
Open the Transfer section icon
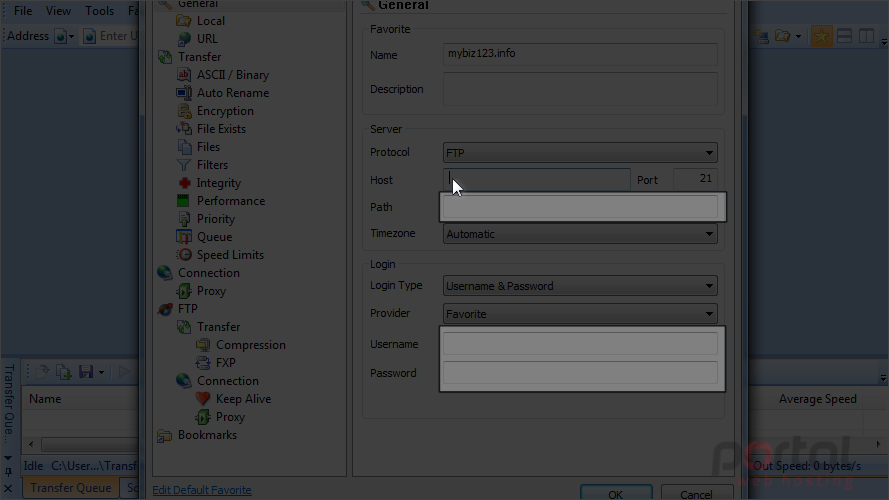[x=165, y=57]
